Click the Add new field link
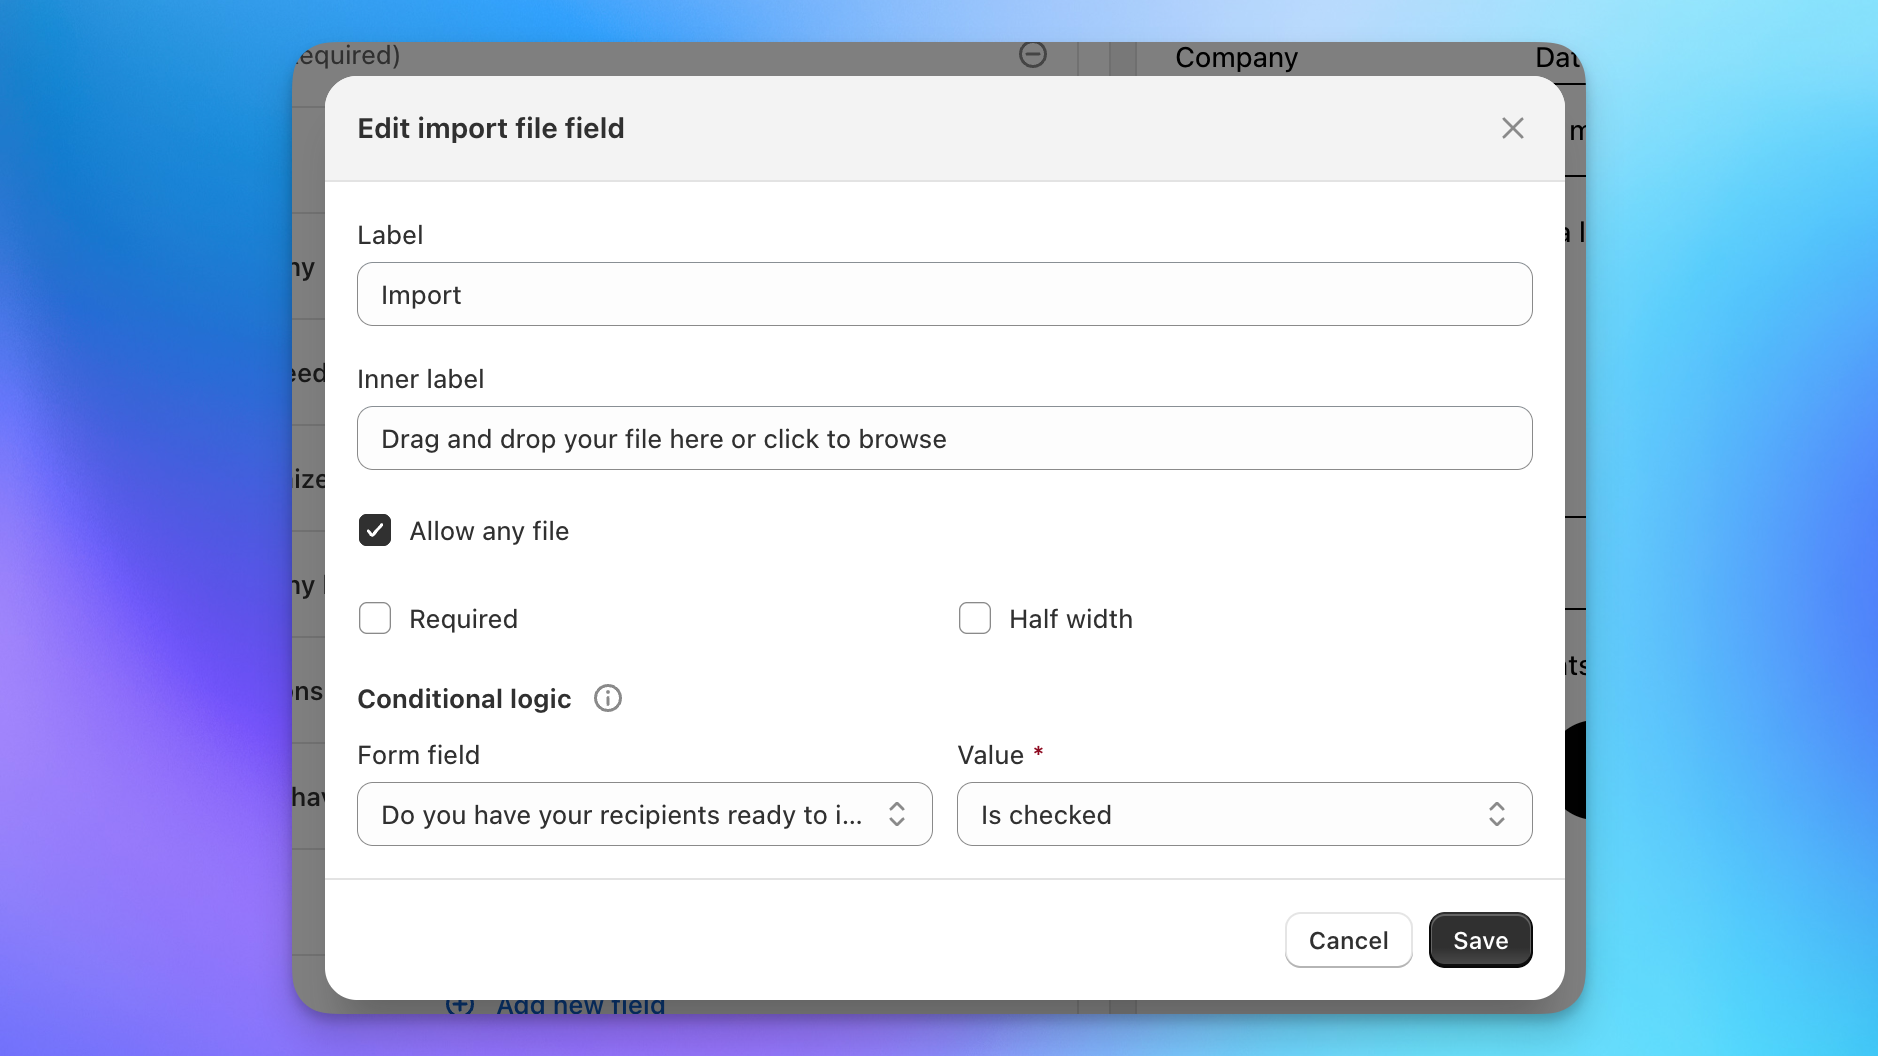This screenshot has width=1878, height=1056. pos(580,1006)
